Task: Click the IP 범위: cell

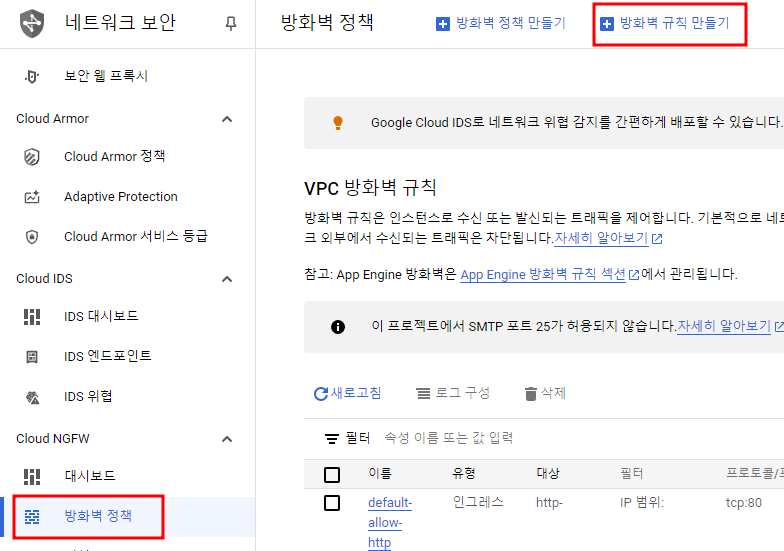Action: [x=642, y=502]
